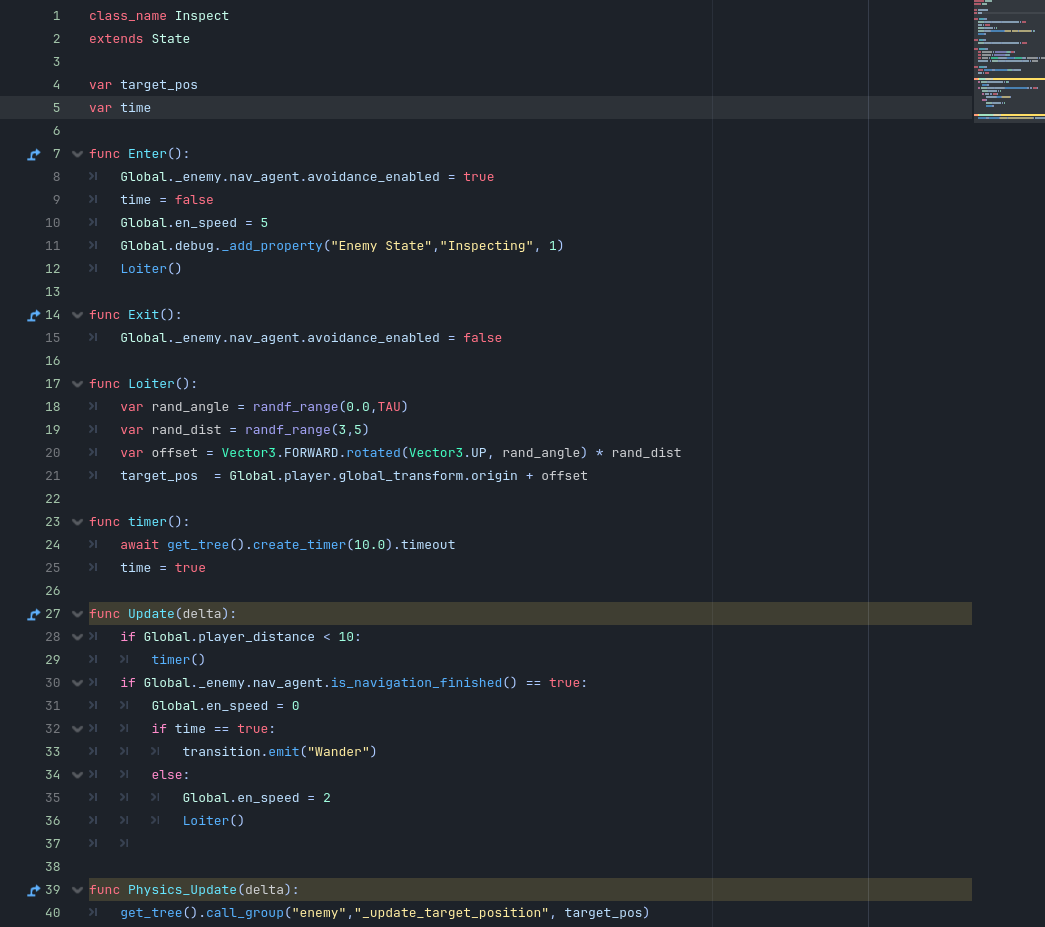
Task: Click the override icon beside Physics_Update function
Action: 34,890
